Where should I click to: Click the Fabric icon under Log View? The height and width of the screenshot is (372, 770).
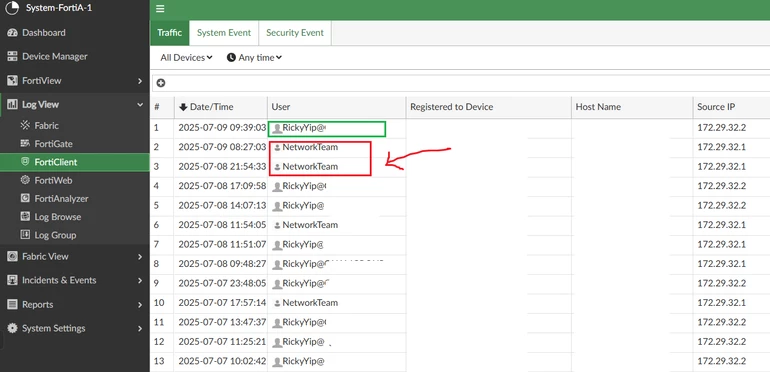(25, 126)
